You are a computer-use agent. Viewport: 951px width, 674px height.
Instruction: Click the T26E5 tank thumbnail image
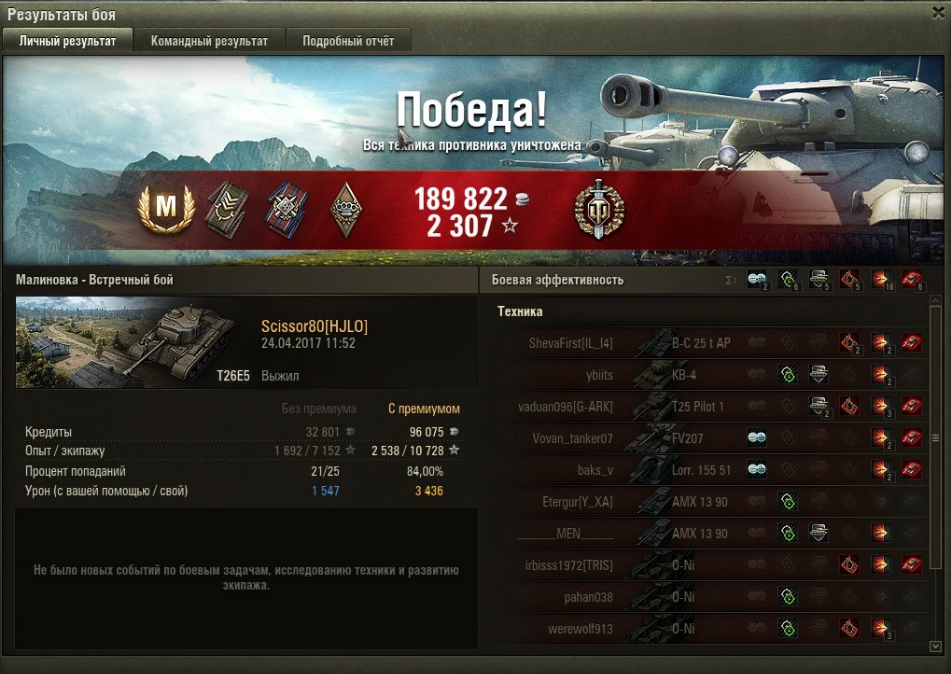(x=133, y=342)
